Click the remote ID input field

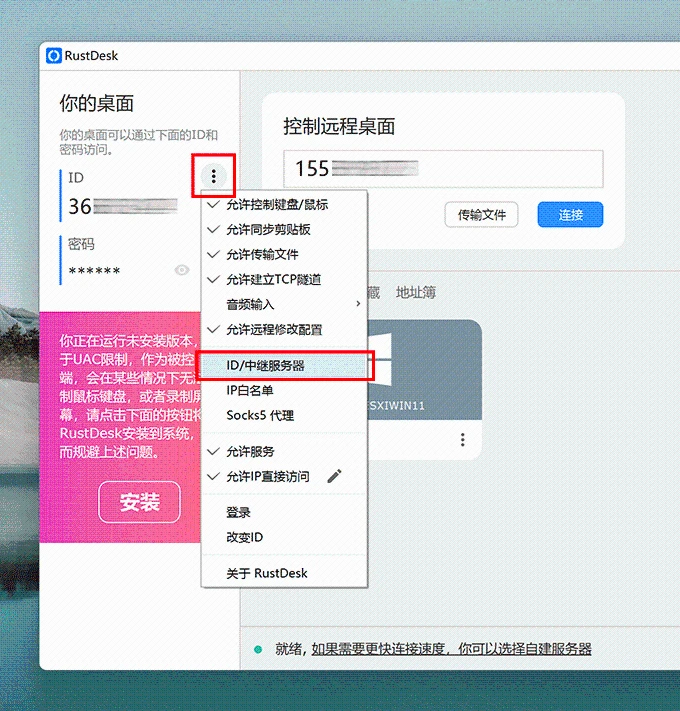coord(443,169)
